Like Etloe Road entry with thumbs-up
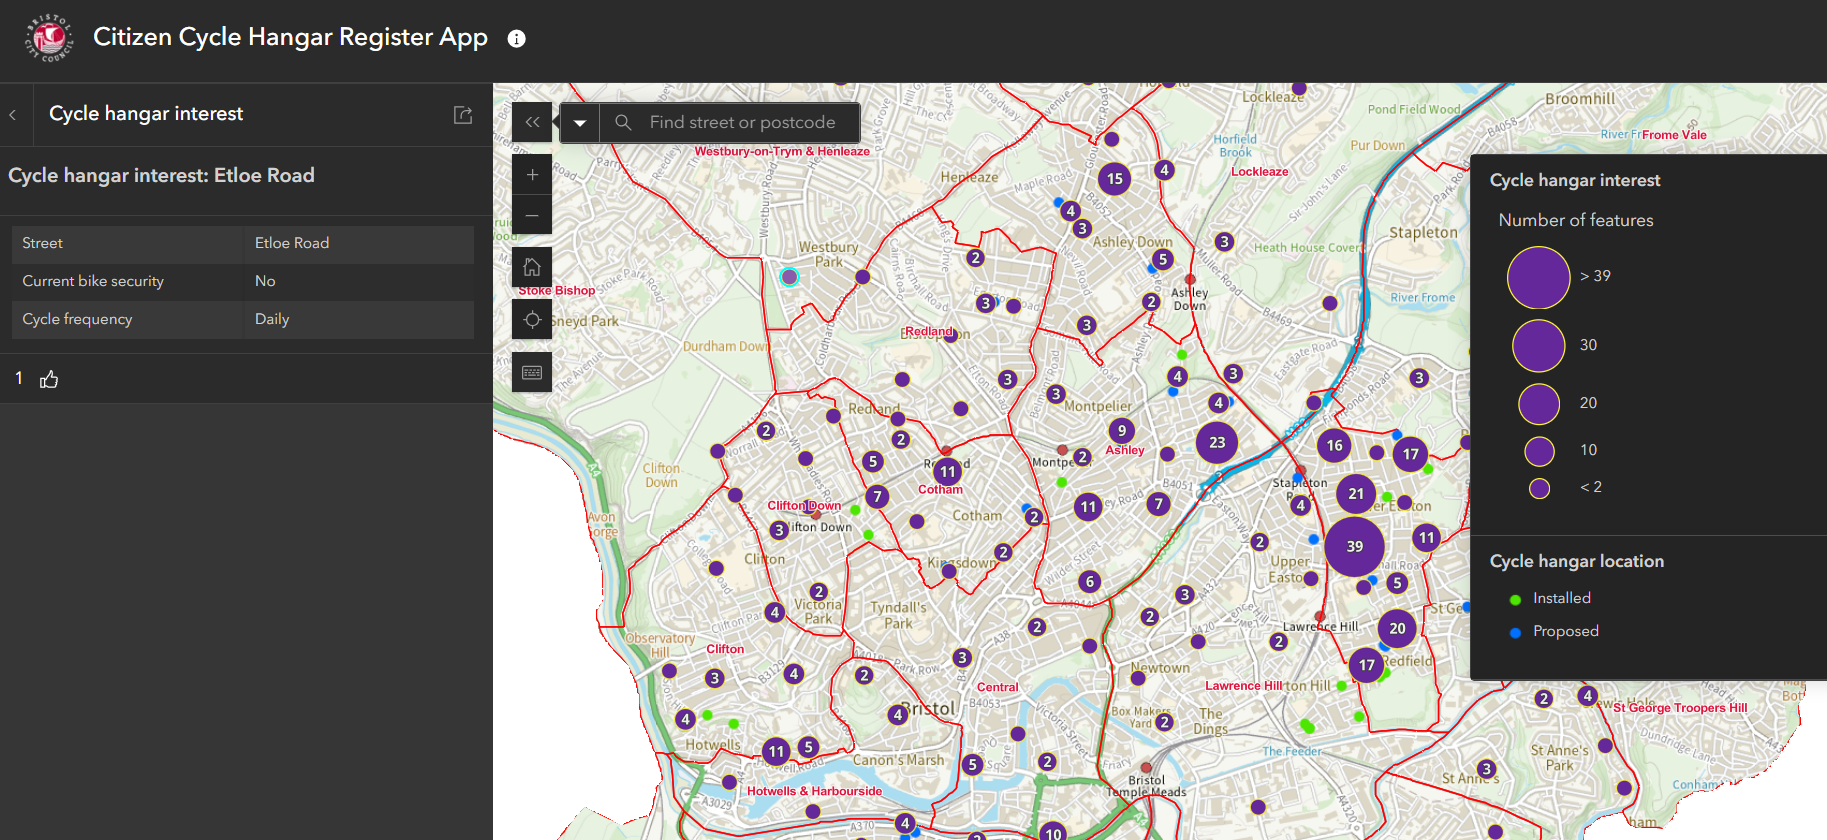 tap(49, 379)
